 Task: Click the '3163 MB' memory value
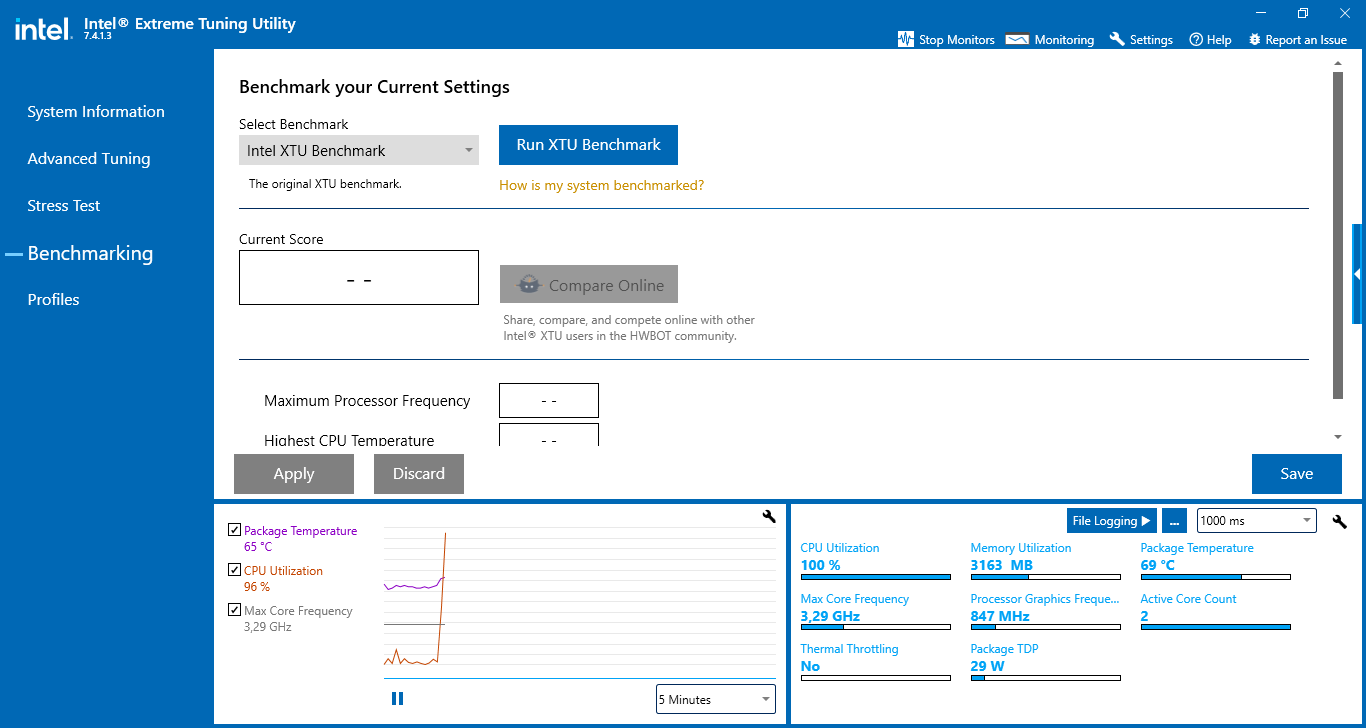pyautogui.click(x=1002, y=565)
